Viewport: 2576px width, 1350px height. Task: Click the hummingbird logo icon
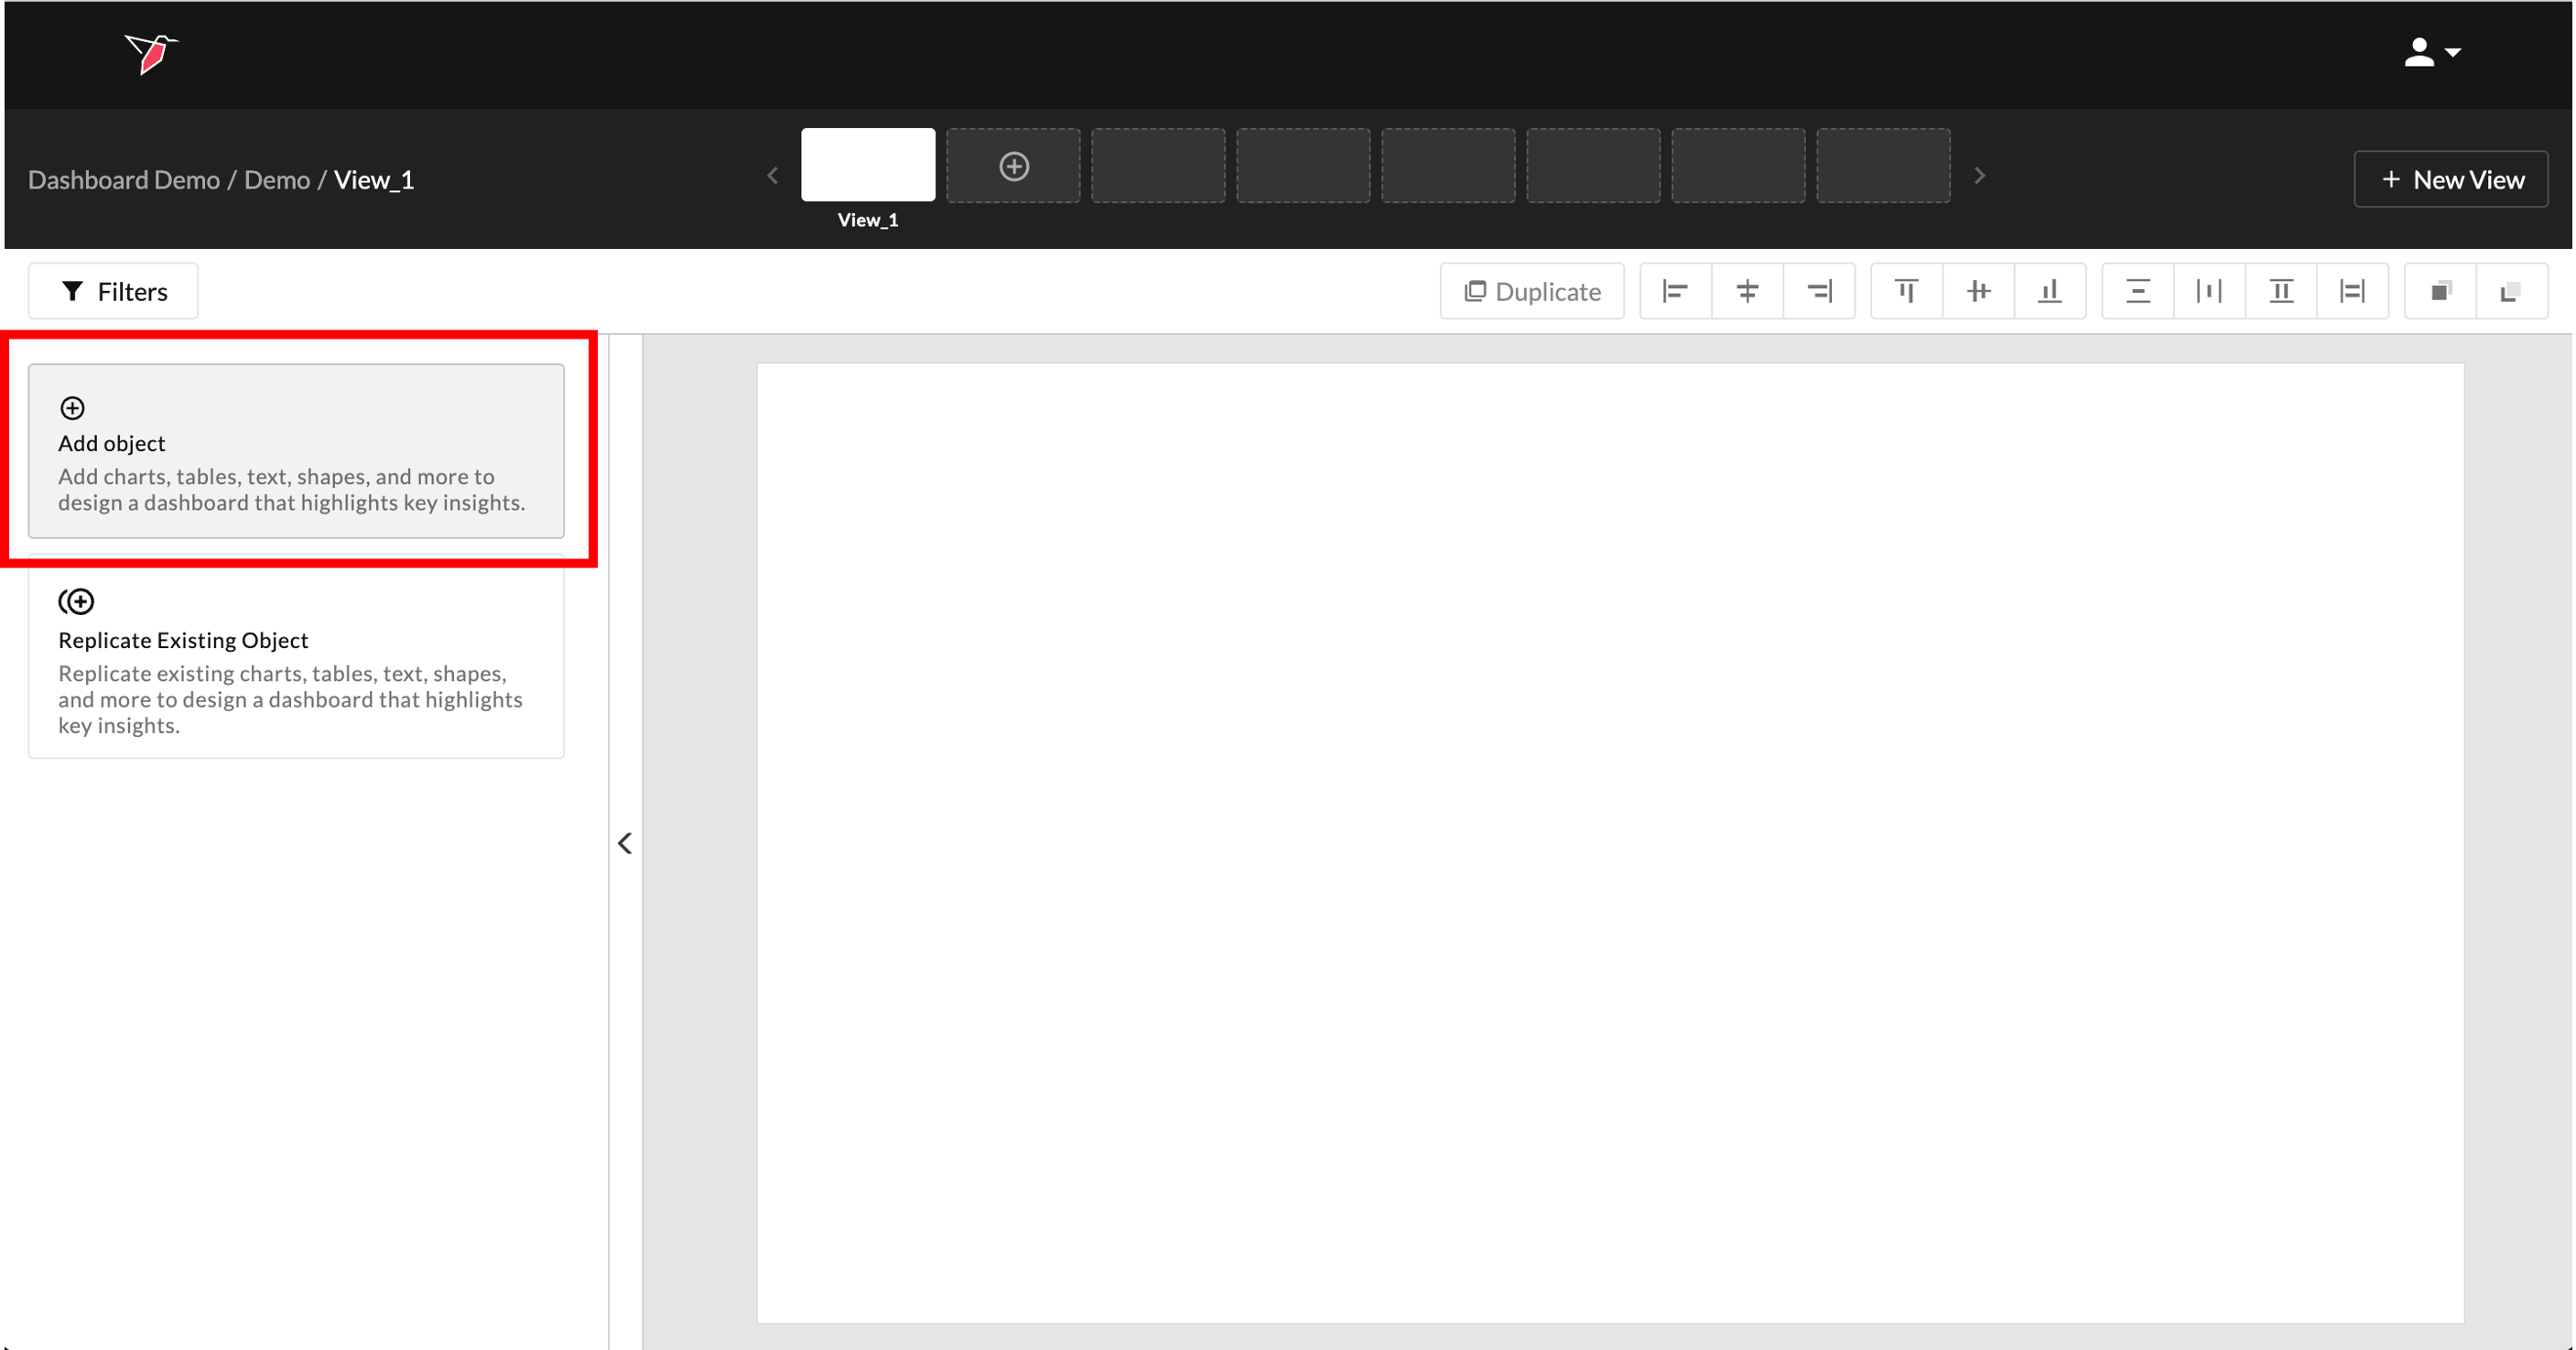pyautogui.click(x=151, y=53)
